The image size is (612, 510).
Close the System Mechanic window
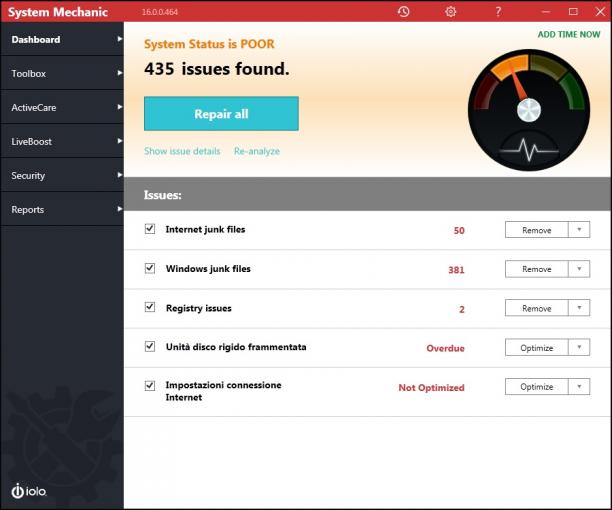pyautogui.click(x=600, y=12)
